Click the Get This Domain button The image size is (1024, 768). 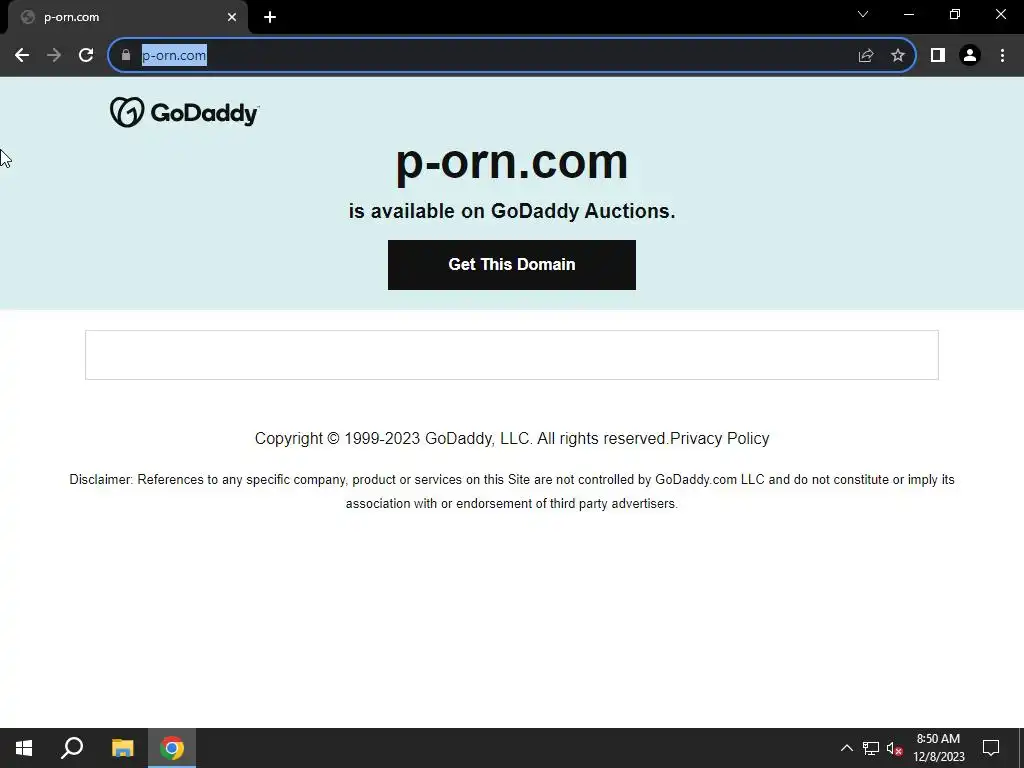511,264
